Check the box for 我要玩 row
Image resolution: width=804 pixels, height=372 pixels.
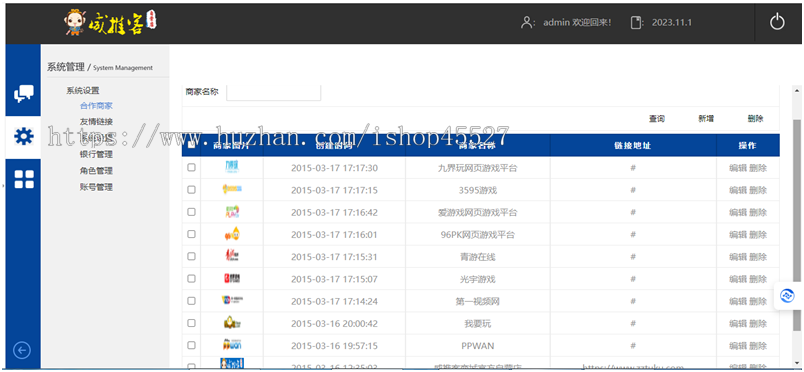tap(191, 323)
